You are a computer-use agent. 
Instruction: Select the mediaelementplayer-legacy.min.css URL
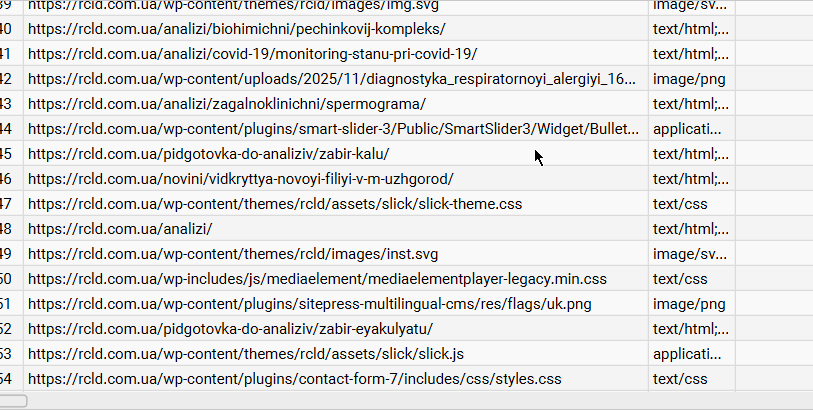(x=317, y=279)
